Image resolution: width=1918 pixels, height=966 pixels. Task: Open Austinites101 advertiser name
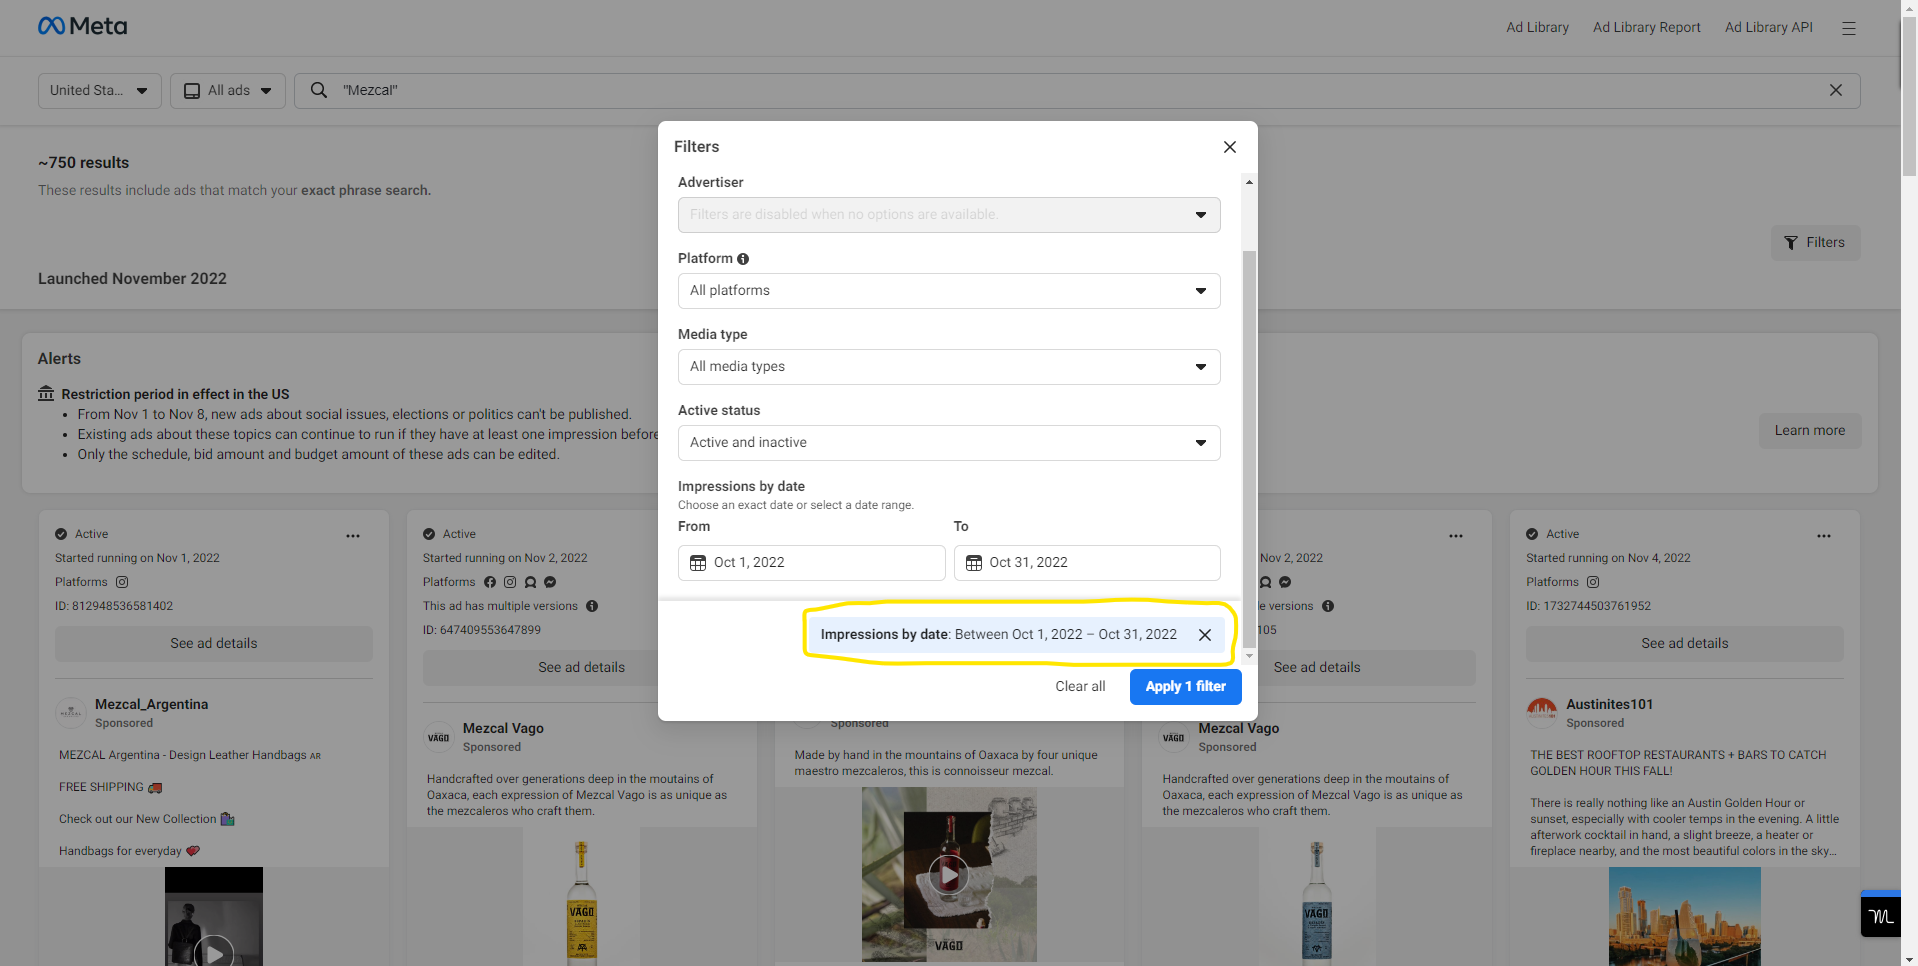tap(1610, 705)
